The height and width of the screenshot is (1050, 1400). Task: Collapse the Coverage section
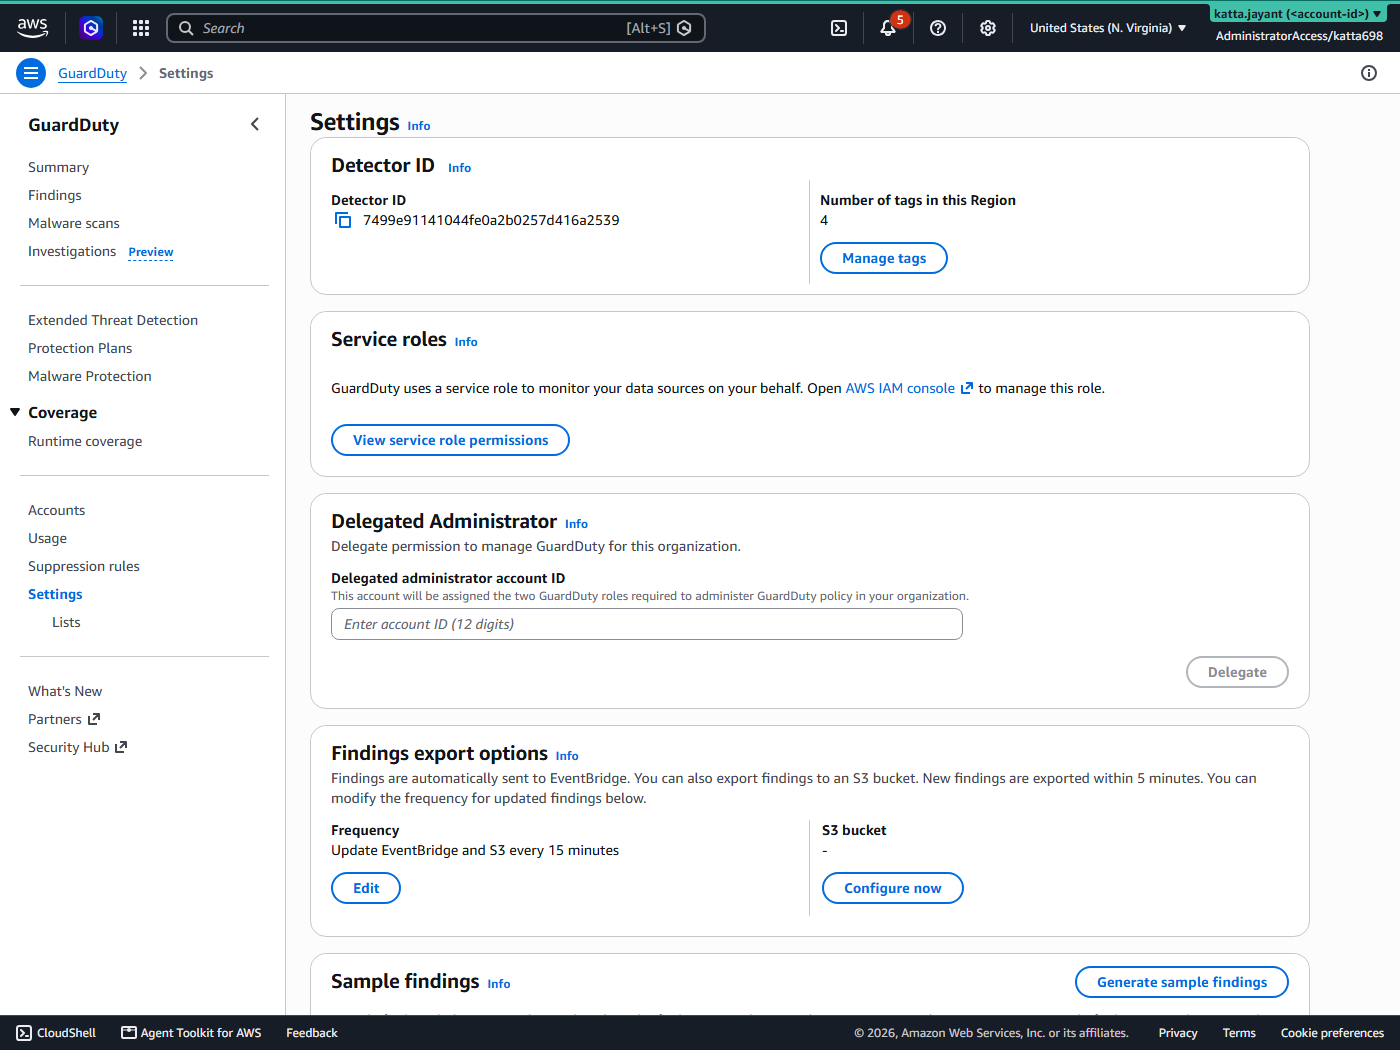tap(15, 412)
